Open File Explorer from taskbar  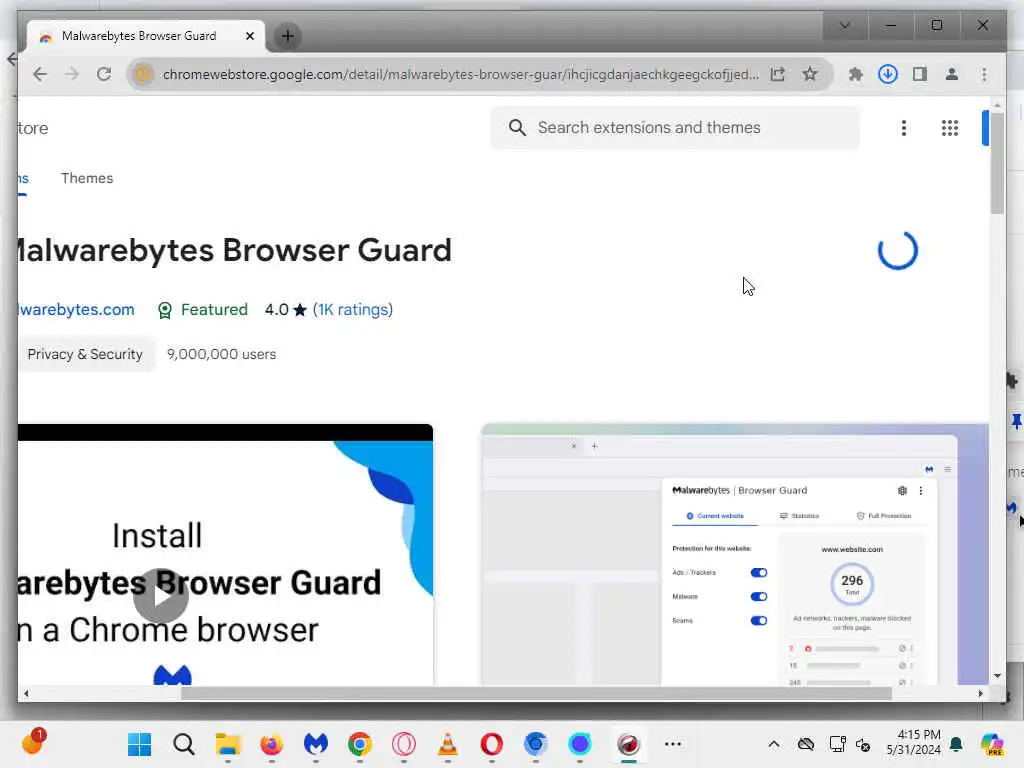pyautogui.click(x=228, y=744)
